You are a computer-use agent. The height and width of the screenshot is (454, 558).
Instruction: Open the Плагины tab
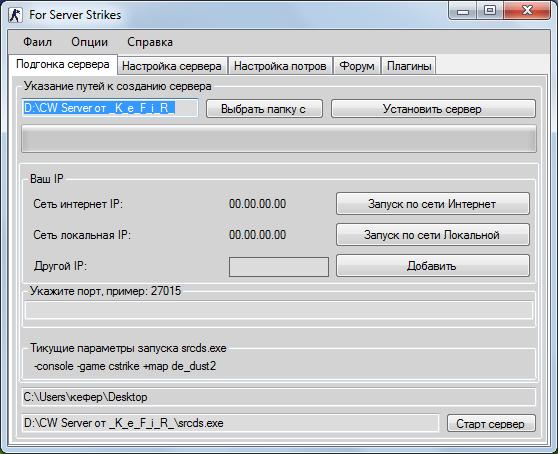click(x=409, y=66)
